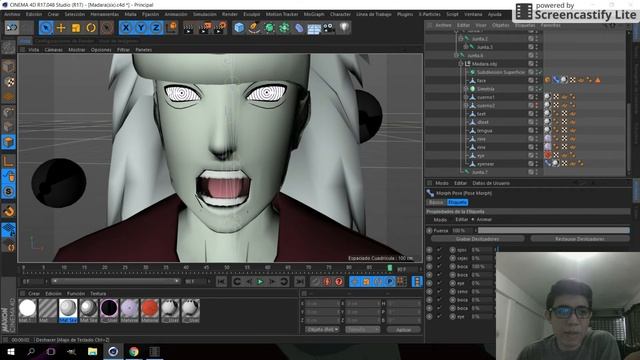Click the coordinate system icon beside Z
This screenshot has height=360, width=640.
(x=172, y=28)
